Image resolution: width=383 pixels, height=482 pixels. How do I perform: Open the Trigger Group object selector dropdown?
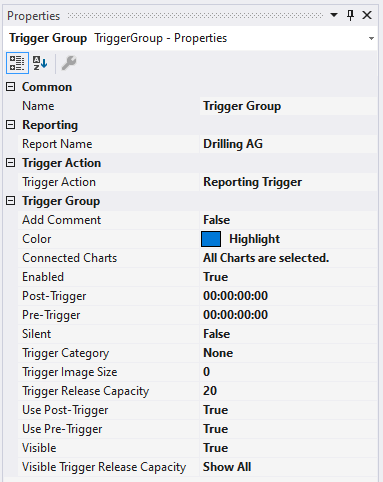click(x=371, y=39)
